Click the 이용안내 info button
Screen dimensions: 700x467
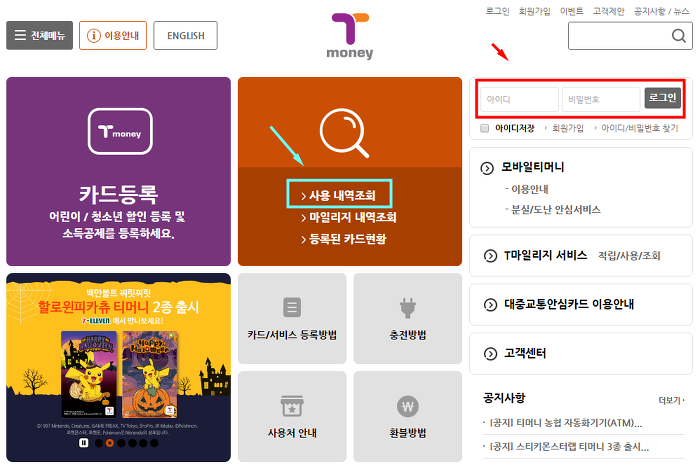[x=113, y=35]
